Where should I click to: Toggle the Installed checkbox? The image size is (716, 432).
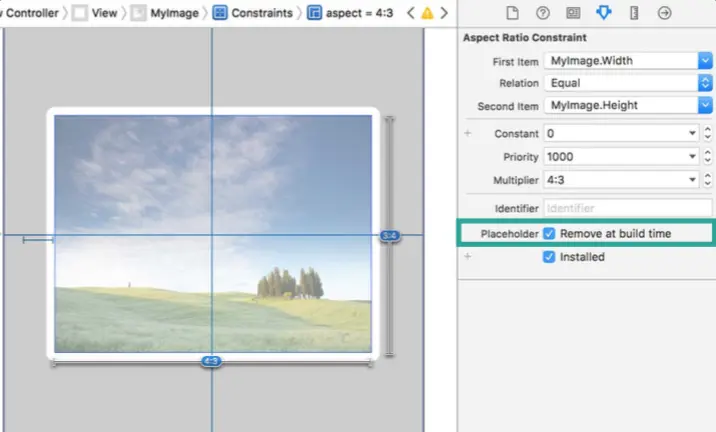pos(549,257)
